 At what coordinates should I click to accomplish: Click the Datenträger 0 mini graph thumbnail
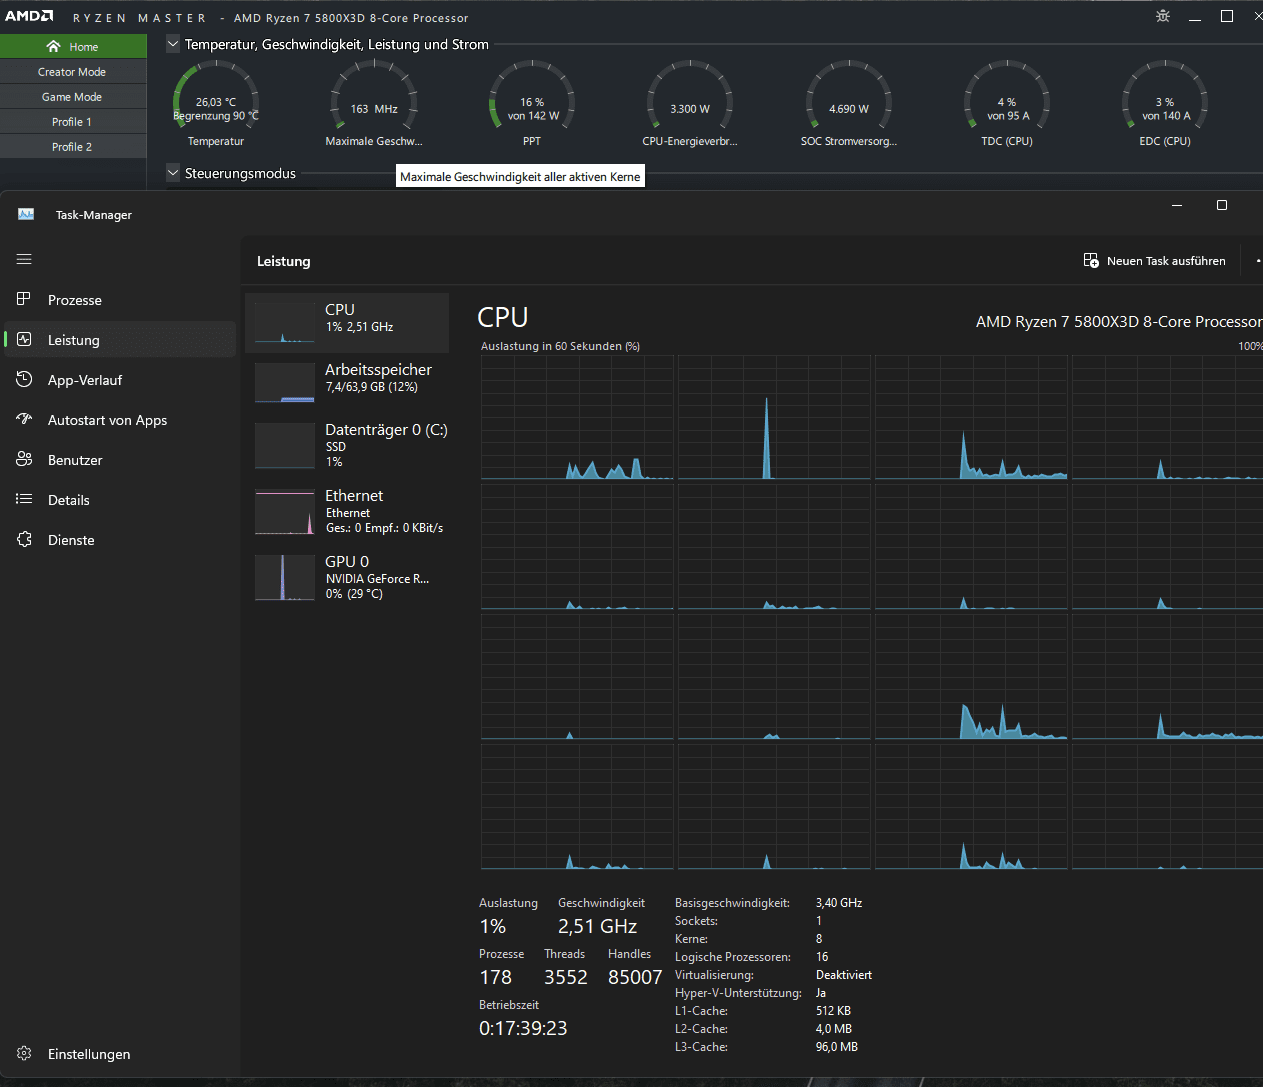[285, 446]
